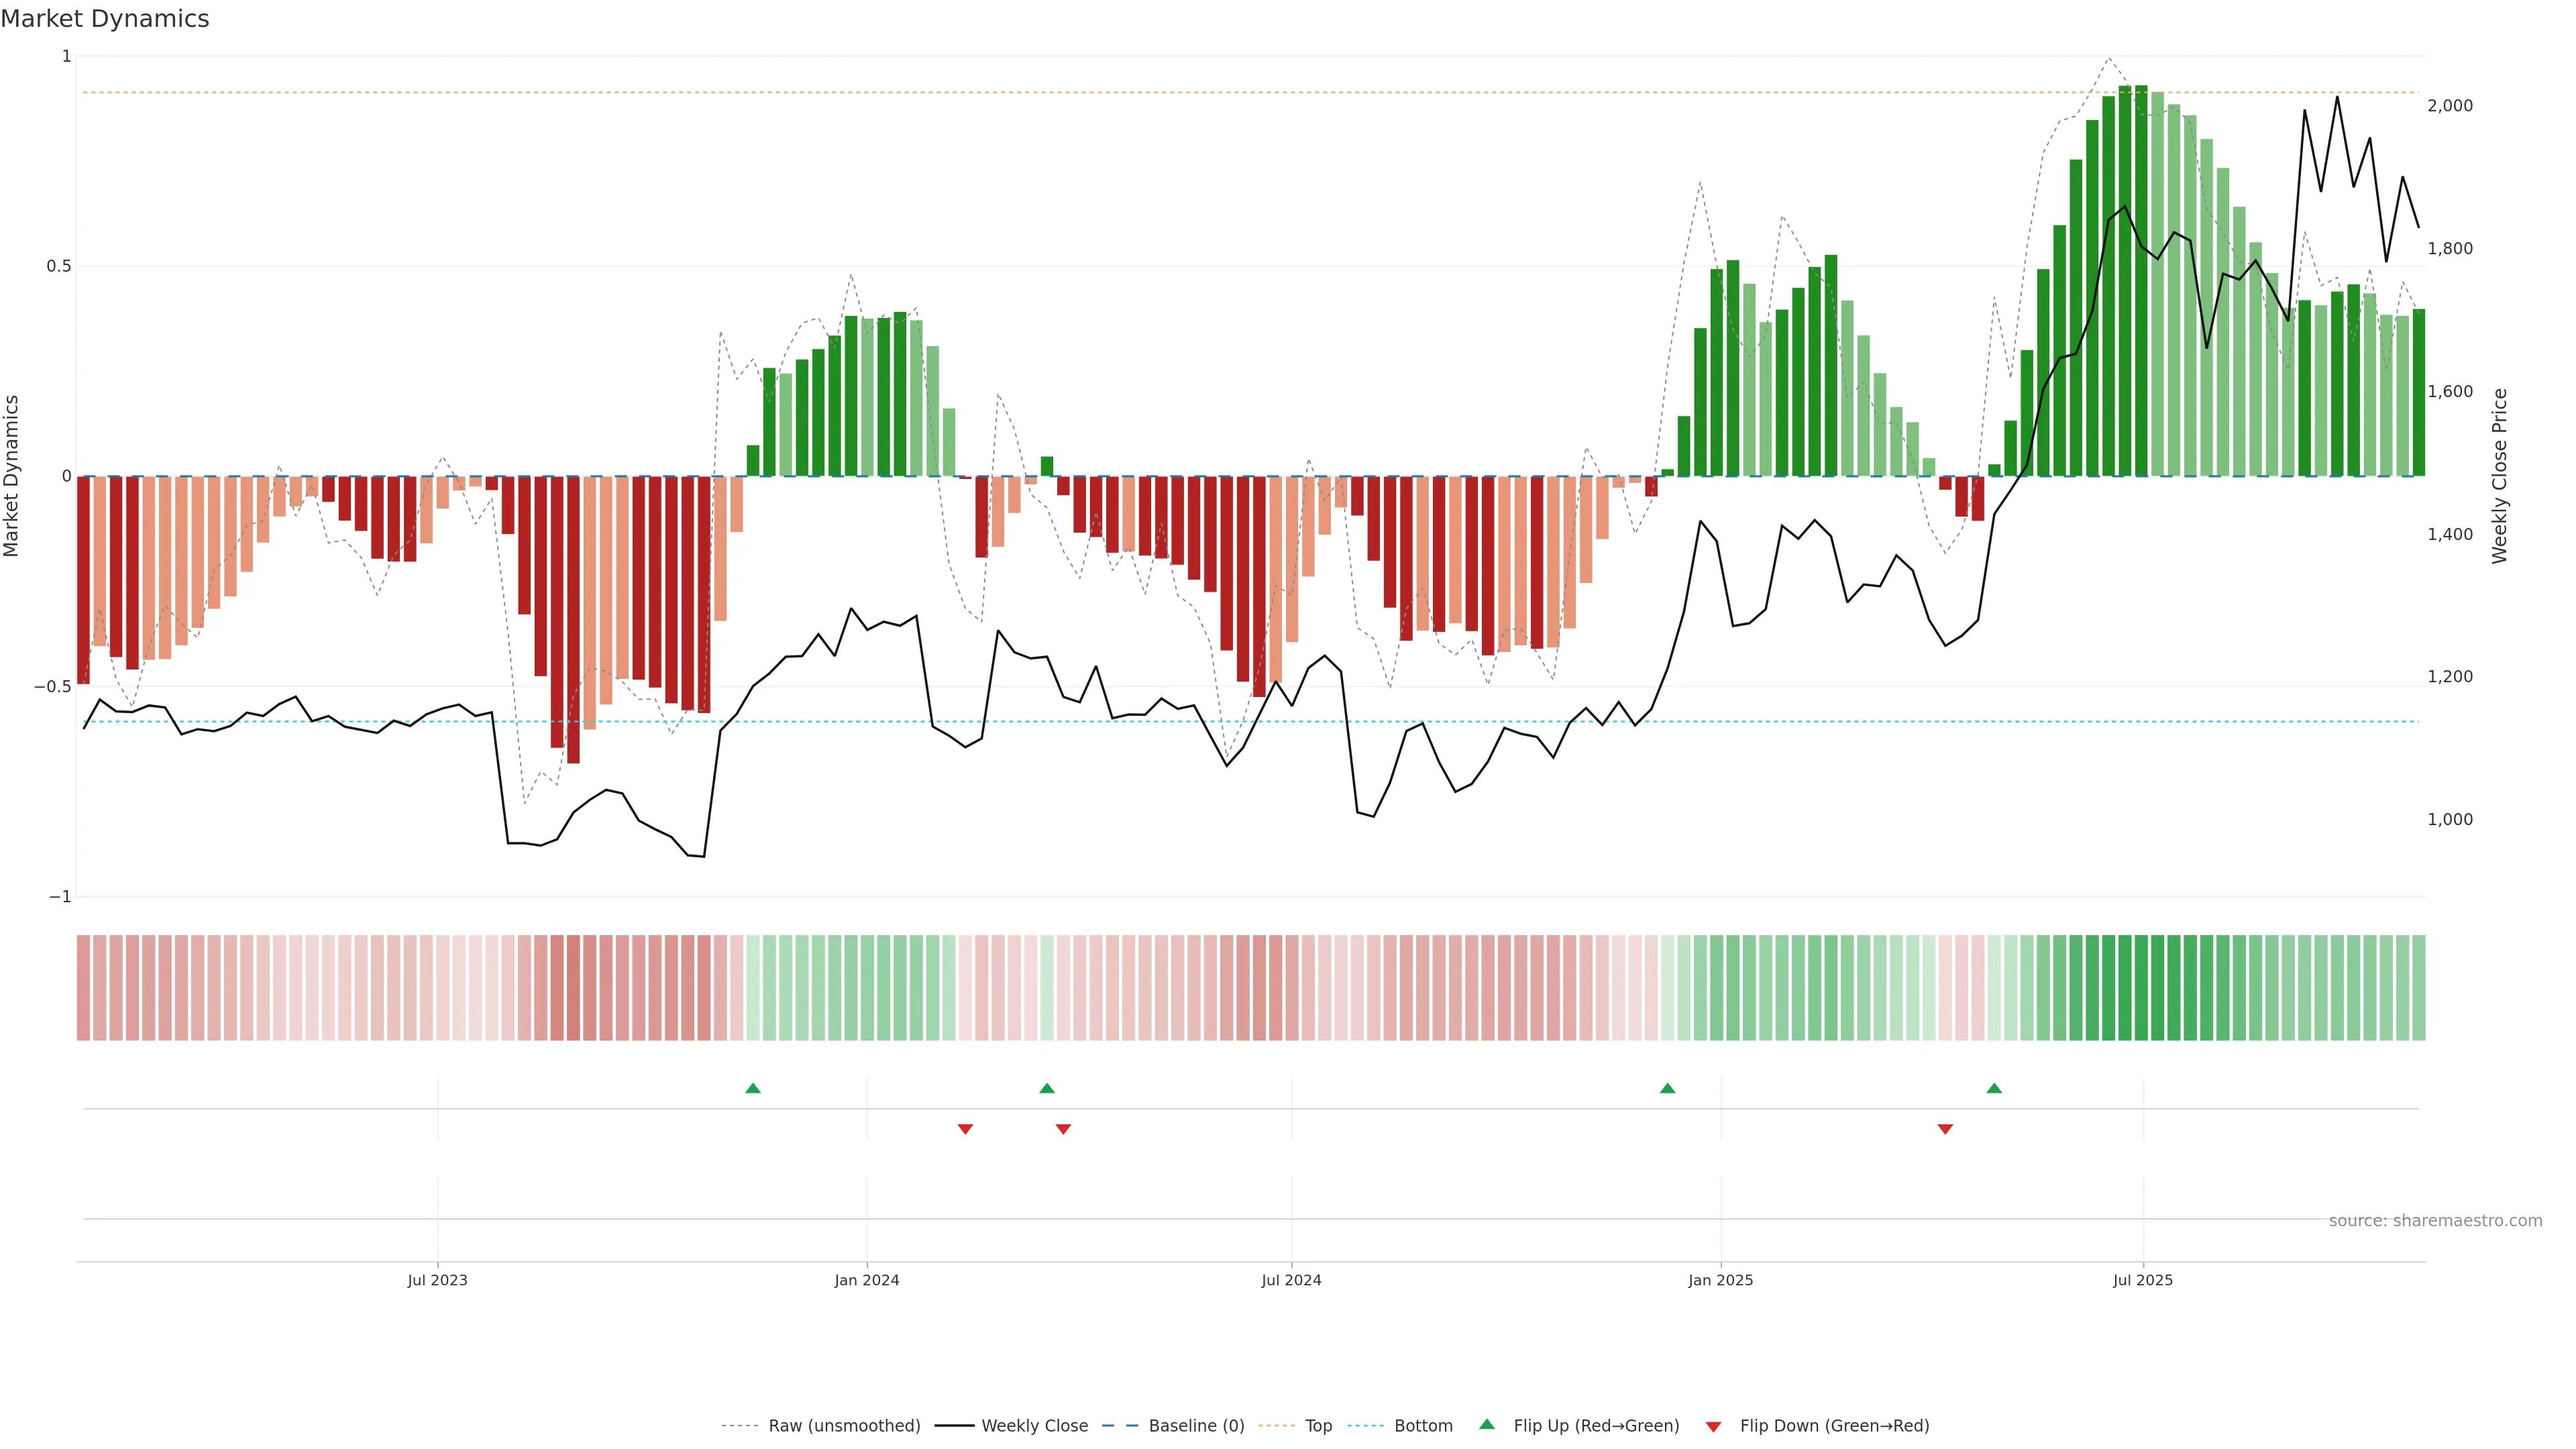Click first red flip-down marker after Jan 2024
Image resolution: width=2576 pixels, height=1449 pixels.
(x=965, y=1129)
